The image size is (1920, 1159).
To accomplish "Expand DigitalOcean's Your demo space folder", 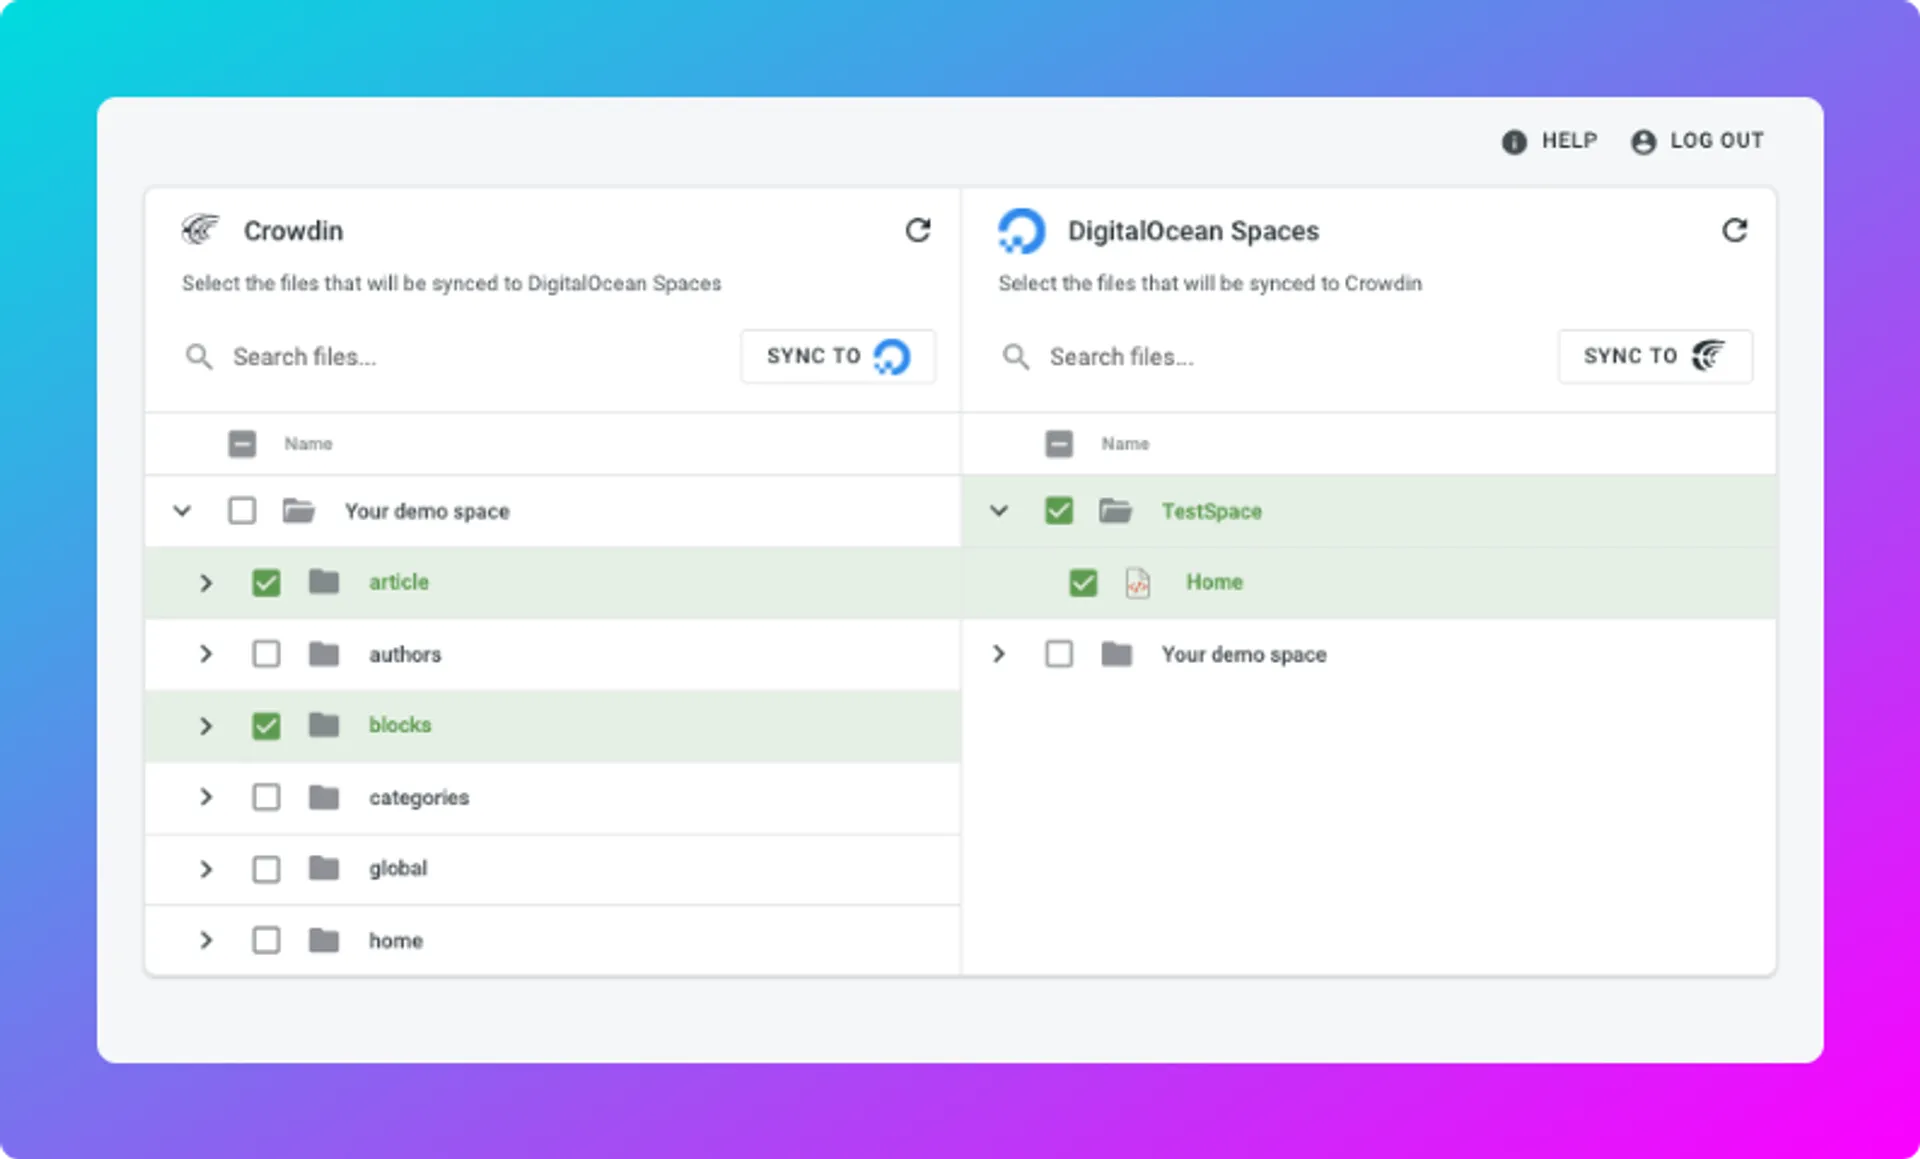I will tap(999, 654).
